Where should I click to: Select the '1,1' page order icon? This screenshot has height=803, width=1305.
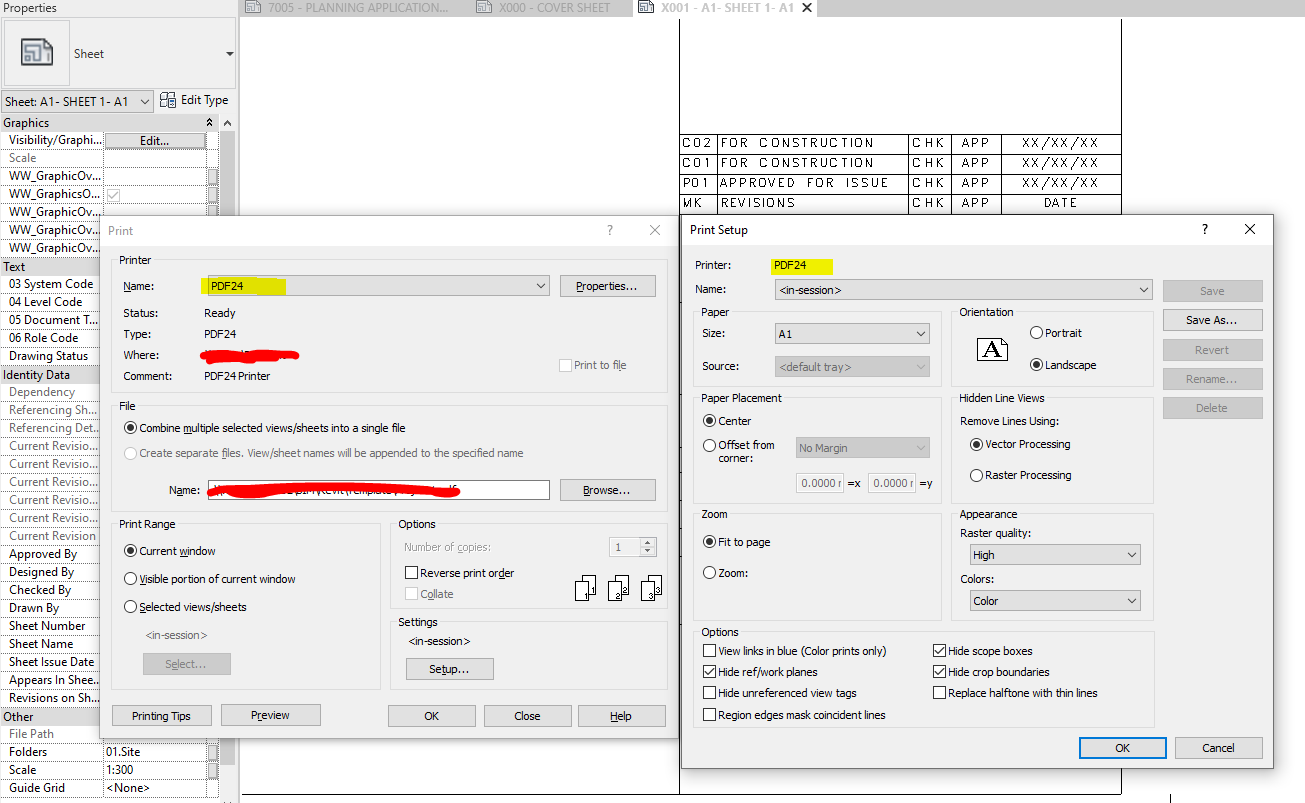[585, 588]
